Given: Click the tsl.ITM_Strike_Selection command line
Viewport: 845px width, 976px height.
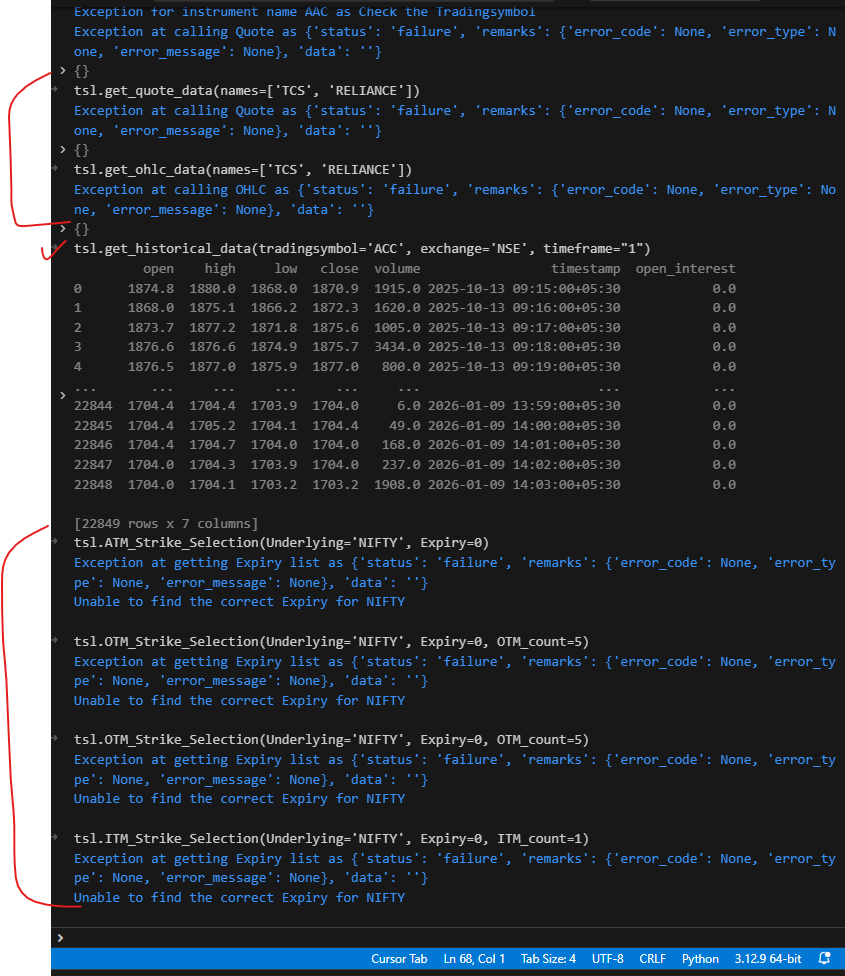Looking at the screenshot, I should [331, 839].
